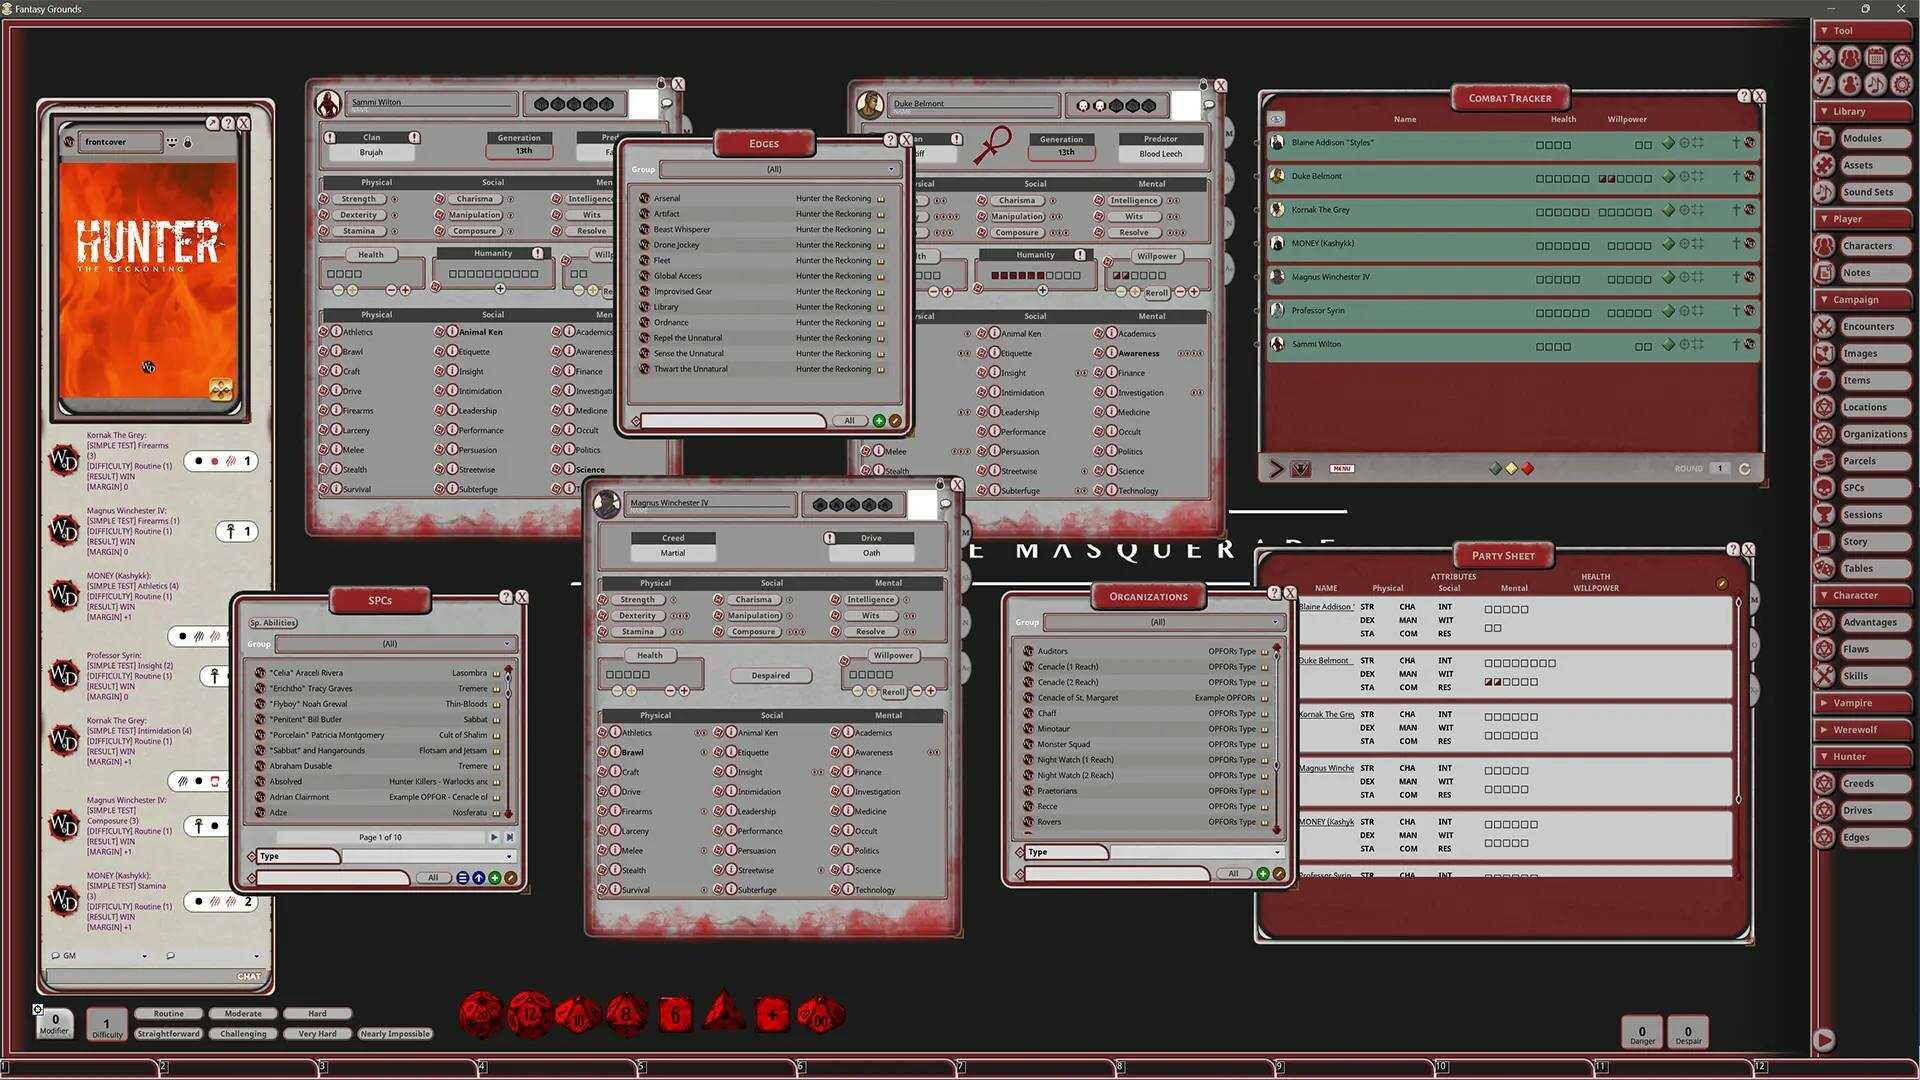The image size is (1920, 1080).
Task: Open the sound notes tool icon
Action: (x=1877, y=85)
